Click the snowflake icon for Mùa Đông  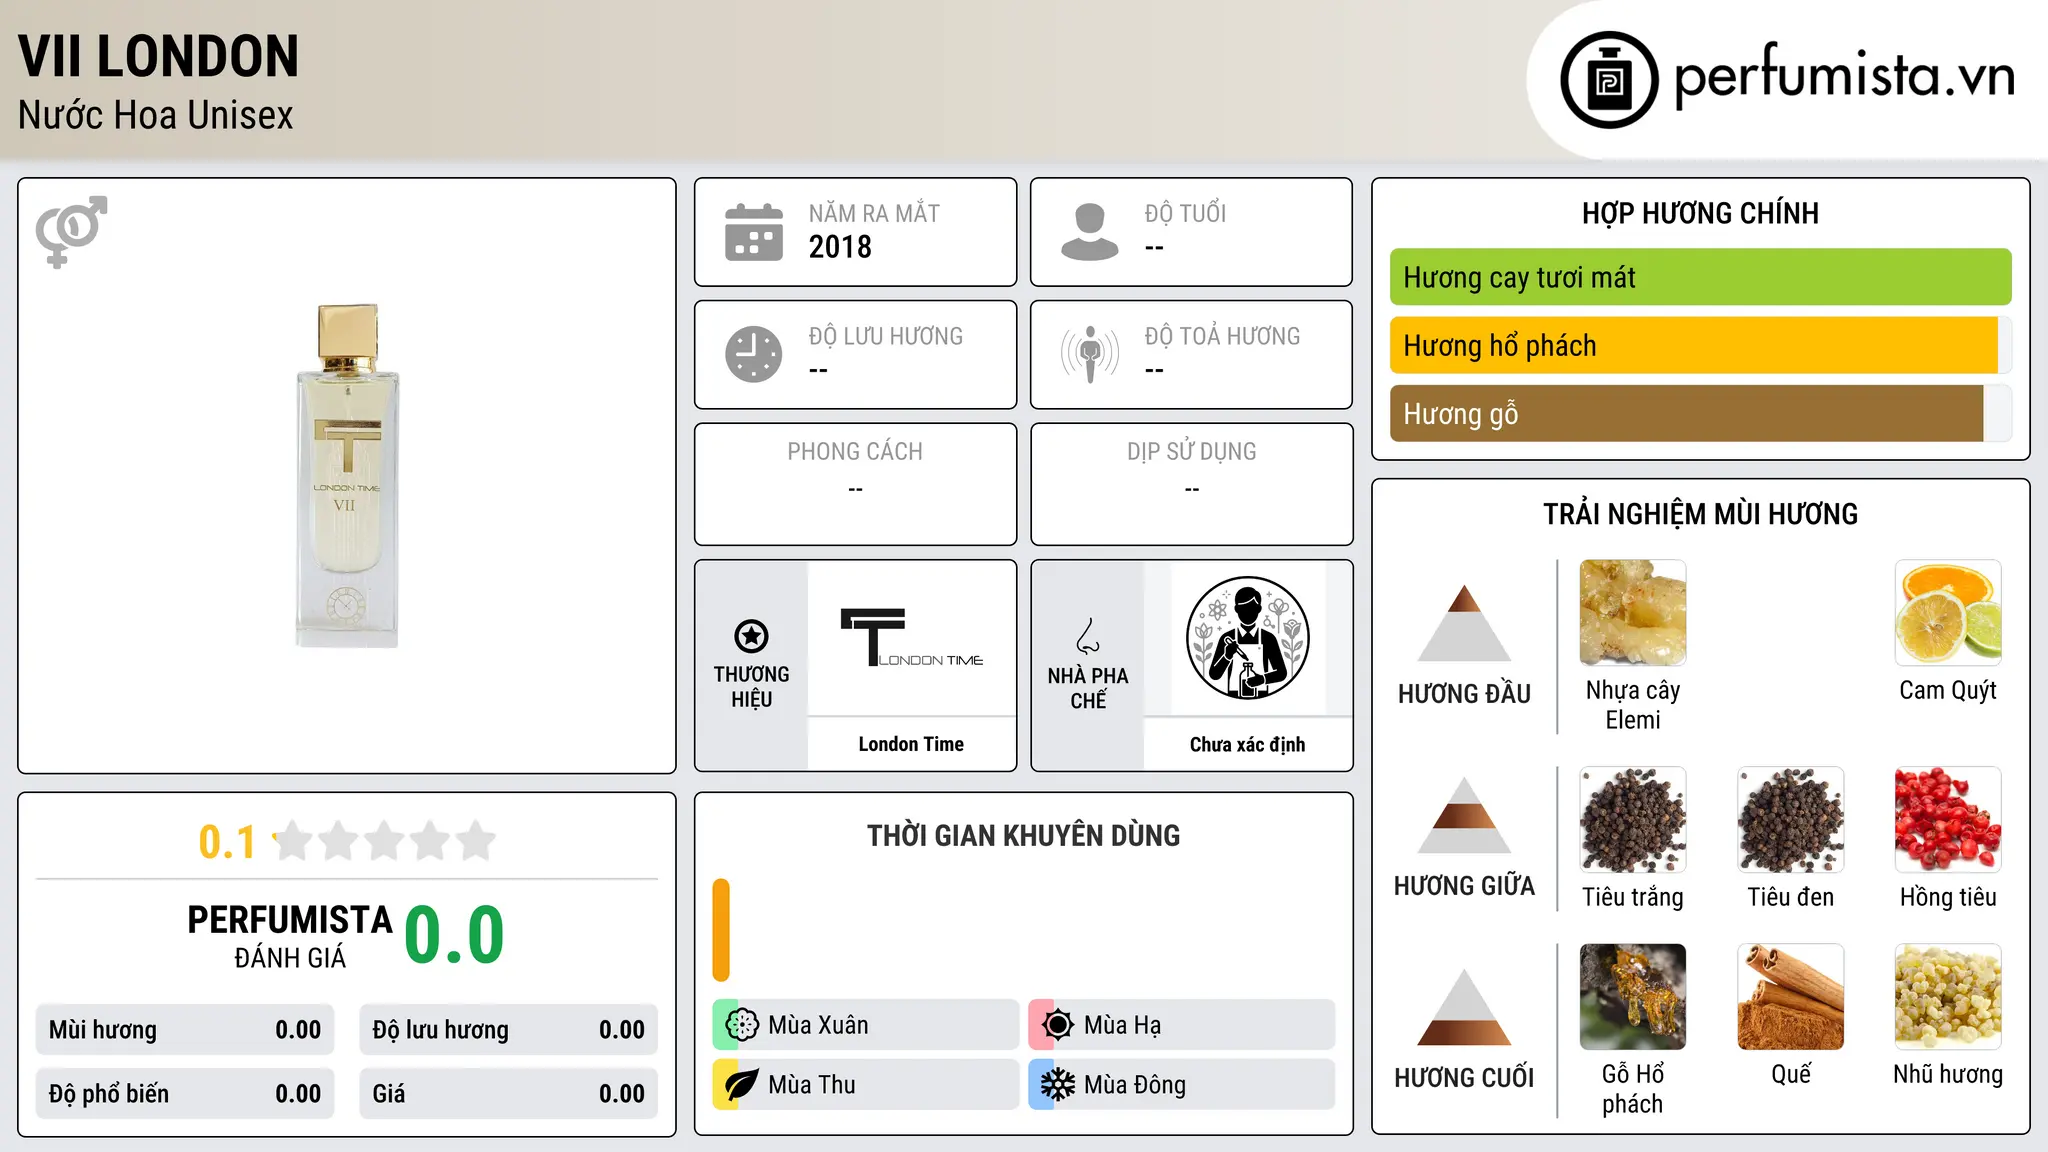click(1058, 1085)
